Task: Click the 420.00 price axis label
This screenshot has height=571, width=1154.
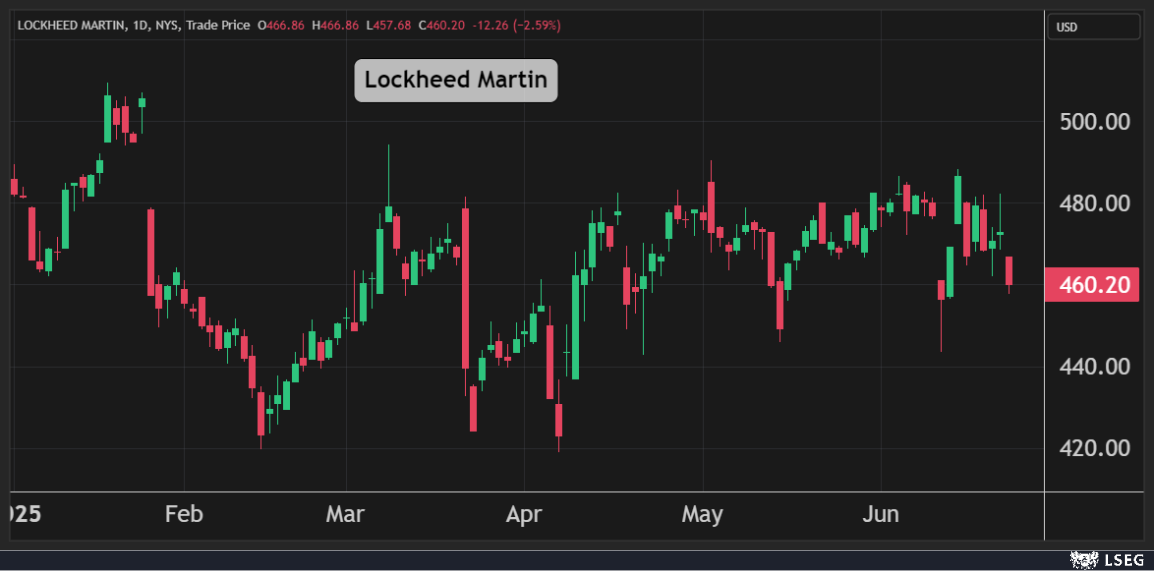Action: 1094,448
